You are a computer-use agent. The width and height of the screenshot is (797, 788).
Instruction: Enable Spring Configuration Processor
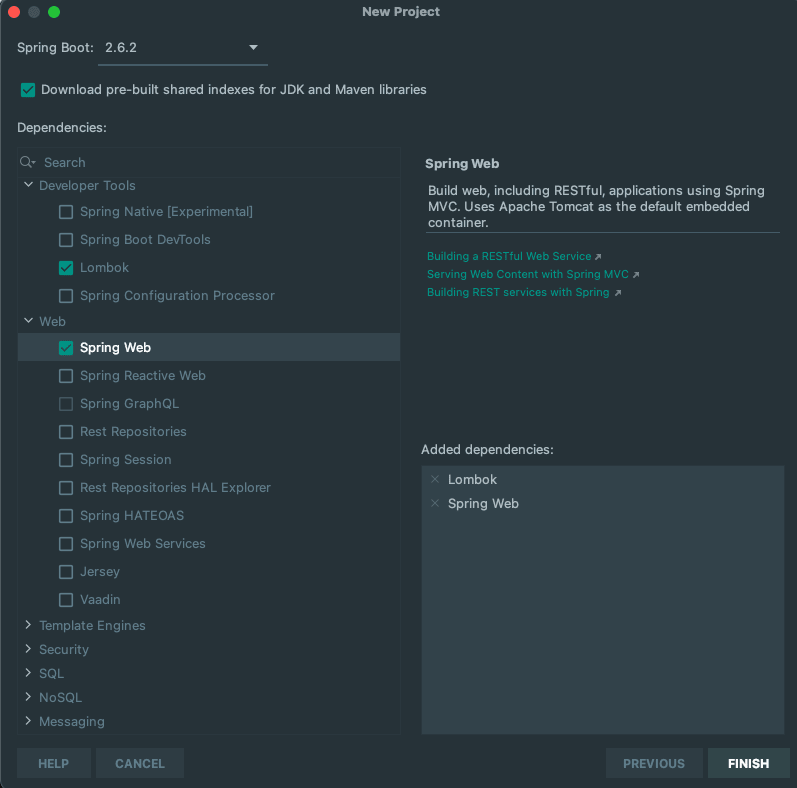pyautogui.click(x=66, y=296)
